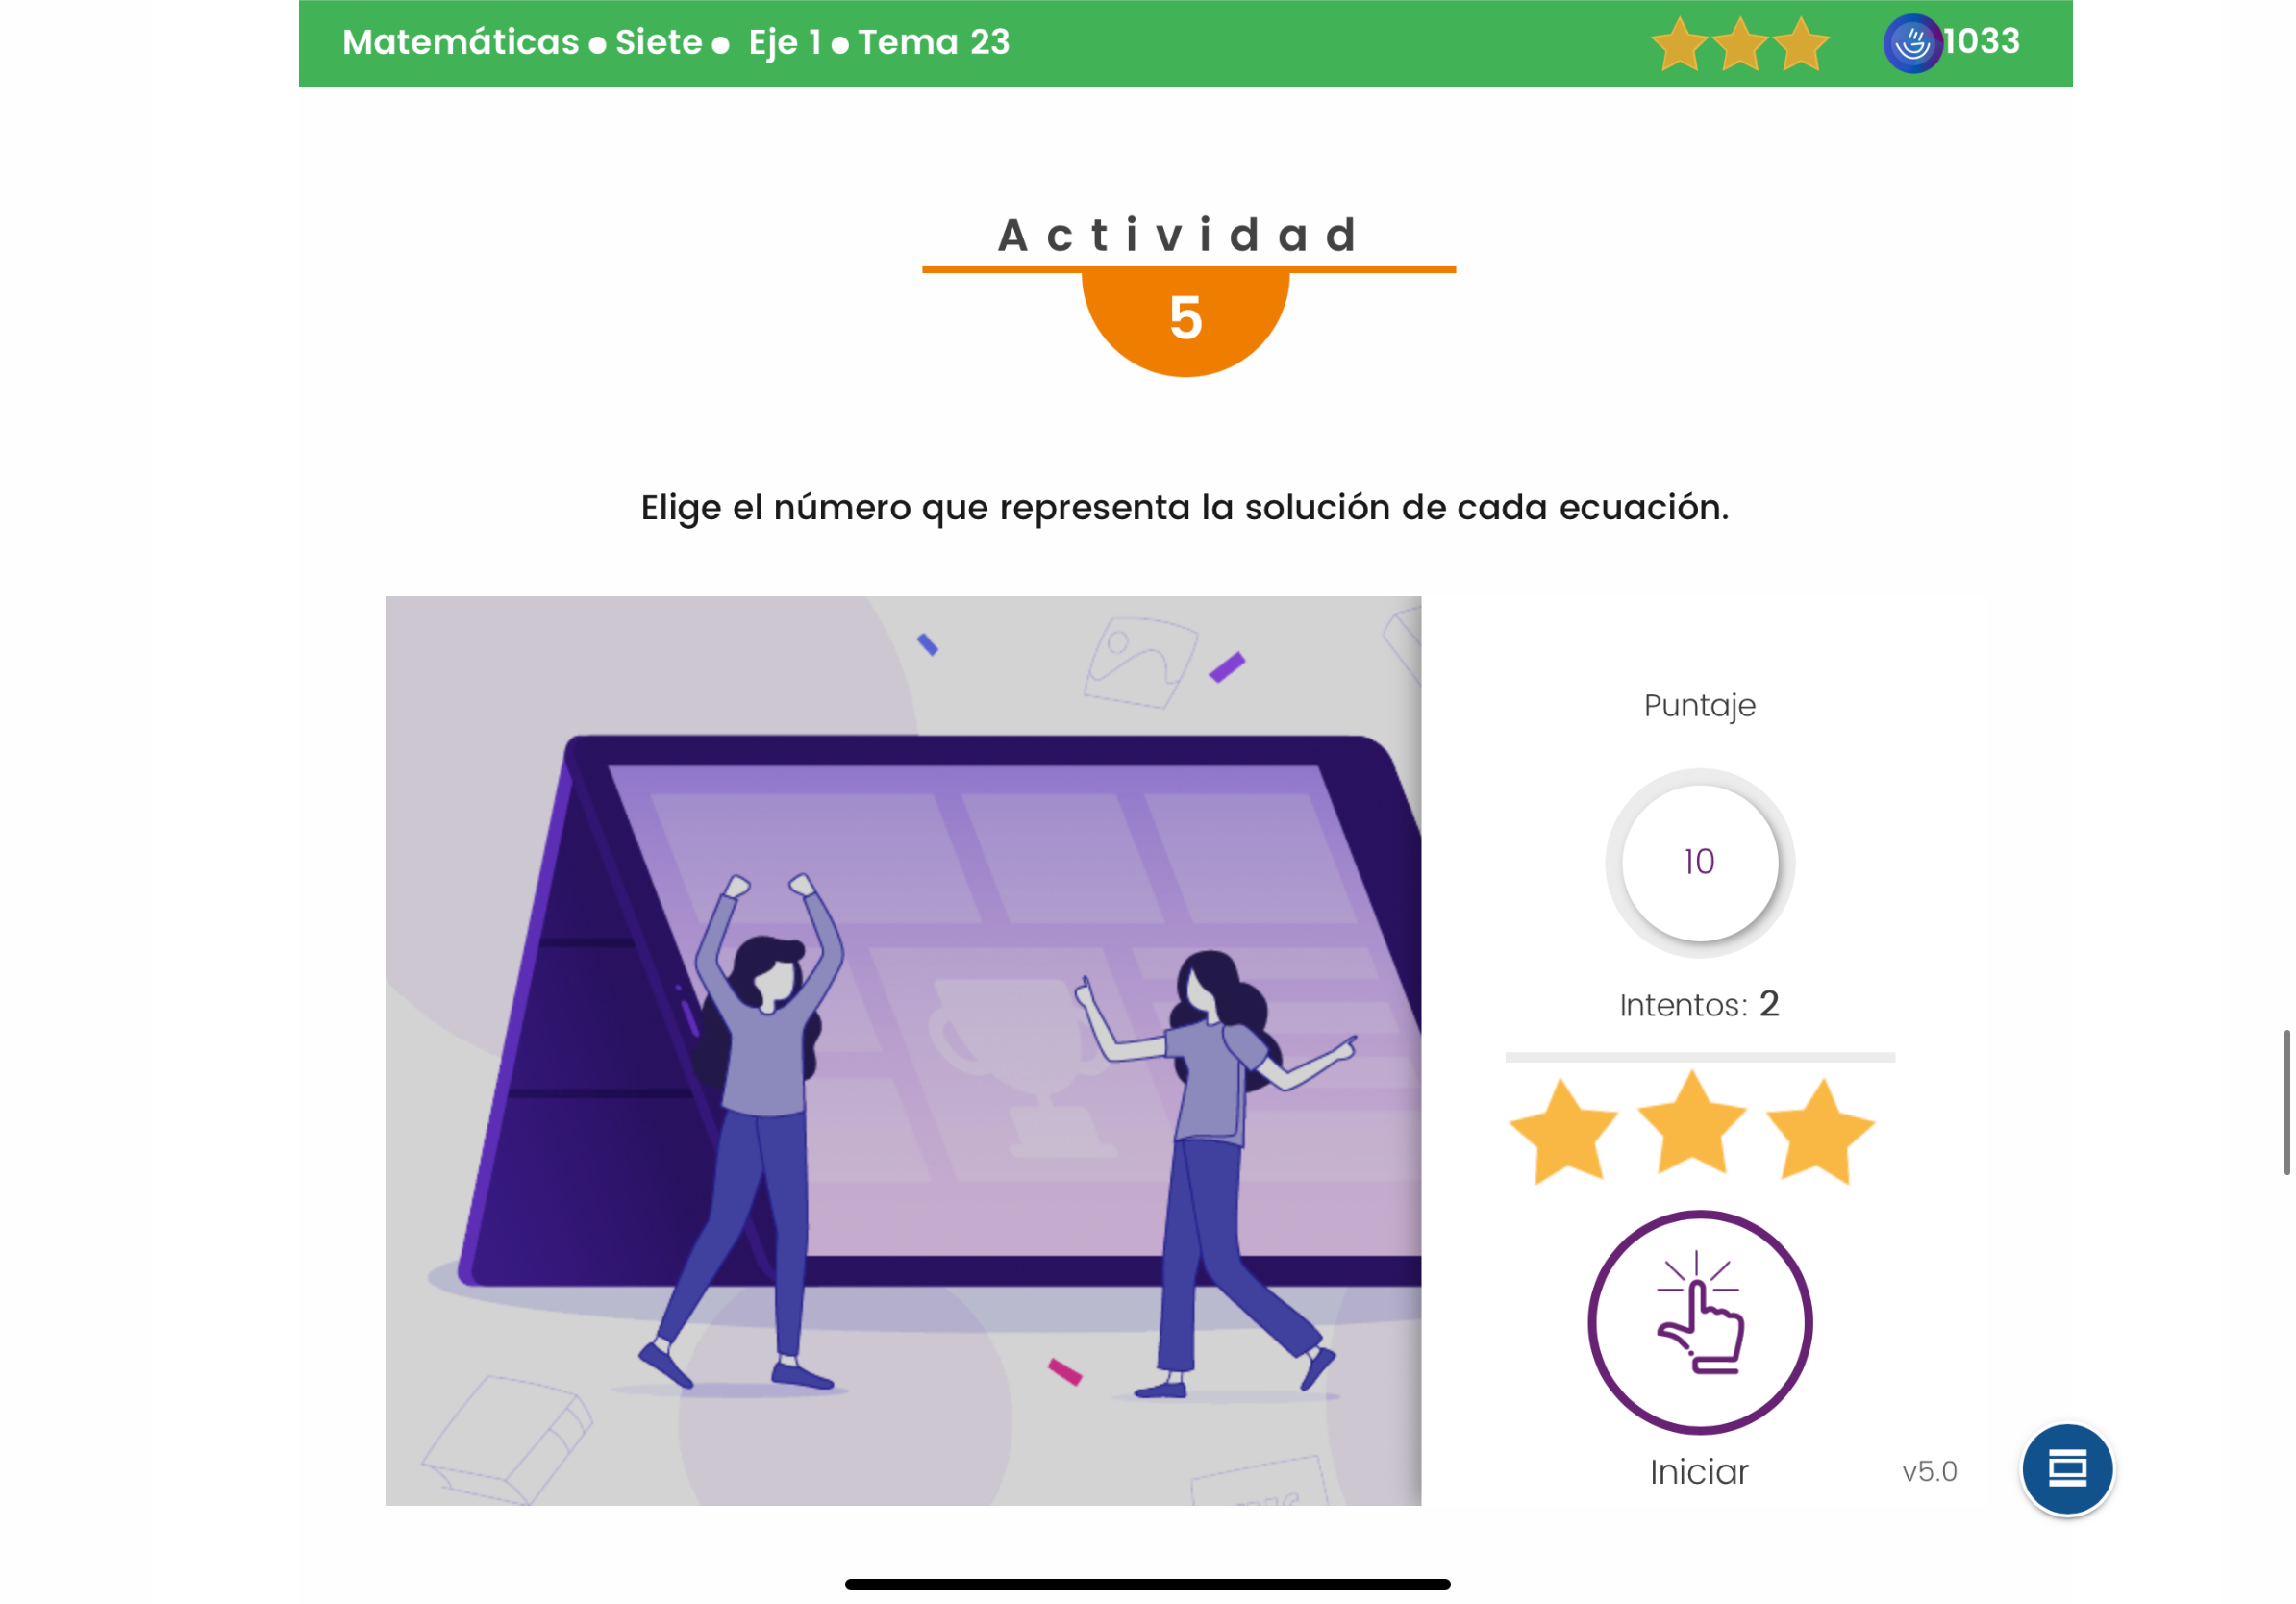Click the 1033 points total

(x=1980, y=41)
